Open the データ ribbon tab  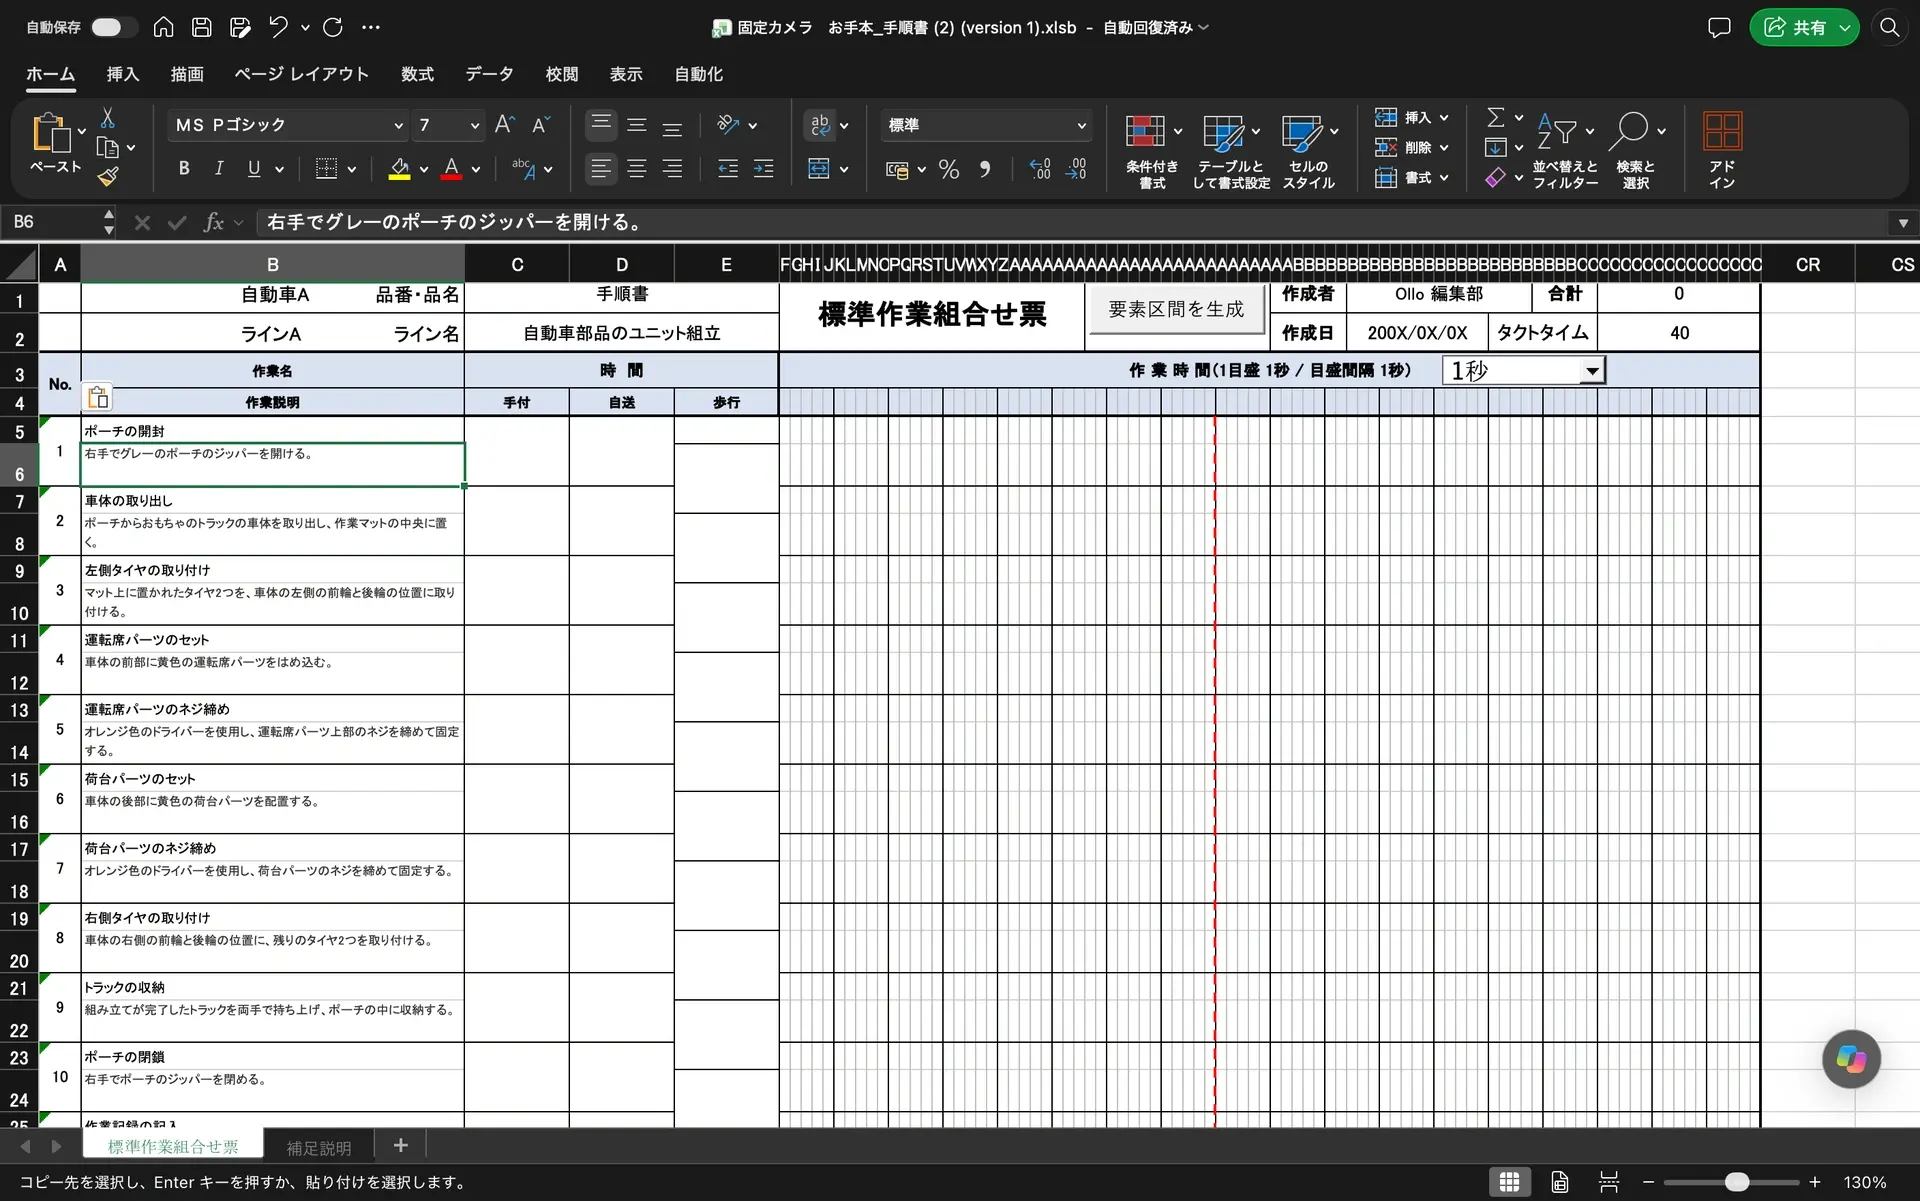[489, 74]
